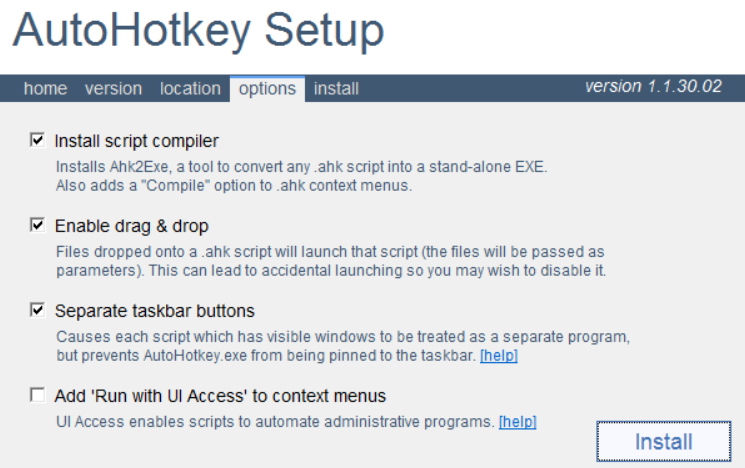Select the options tab
The height and width of the screenshot is (468, 745).
coord(267,89)
